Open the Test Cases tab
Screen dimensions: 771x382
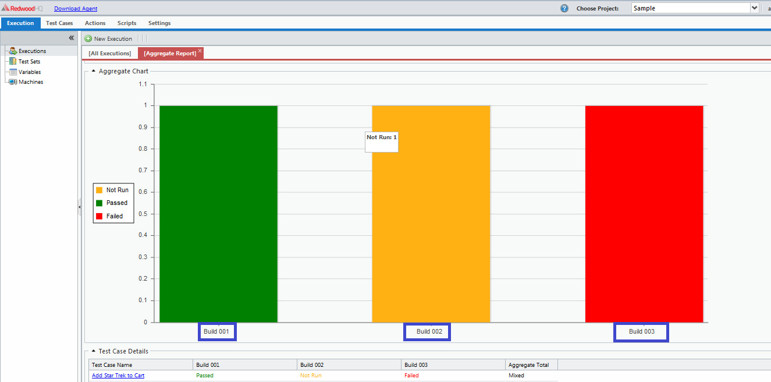point(59,23)
